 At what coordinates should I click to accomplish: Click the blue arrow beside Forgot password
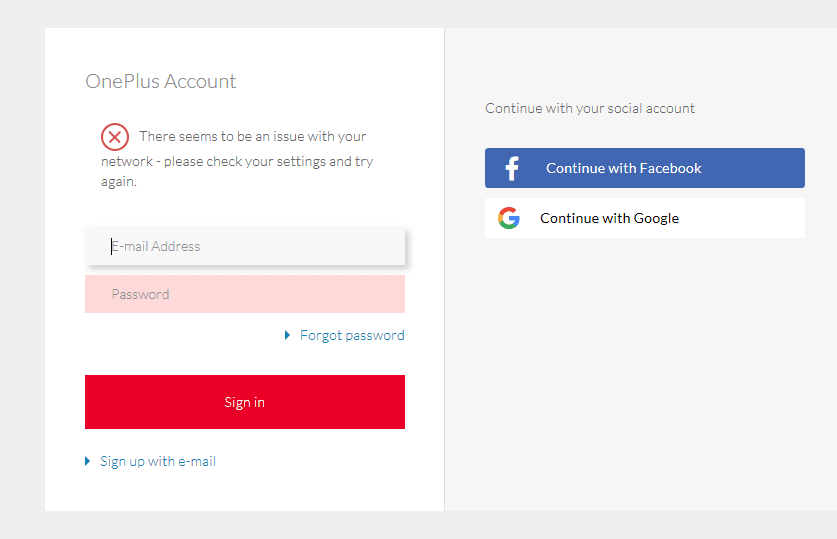(x=287, y=335)
